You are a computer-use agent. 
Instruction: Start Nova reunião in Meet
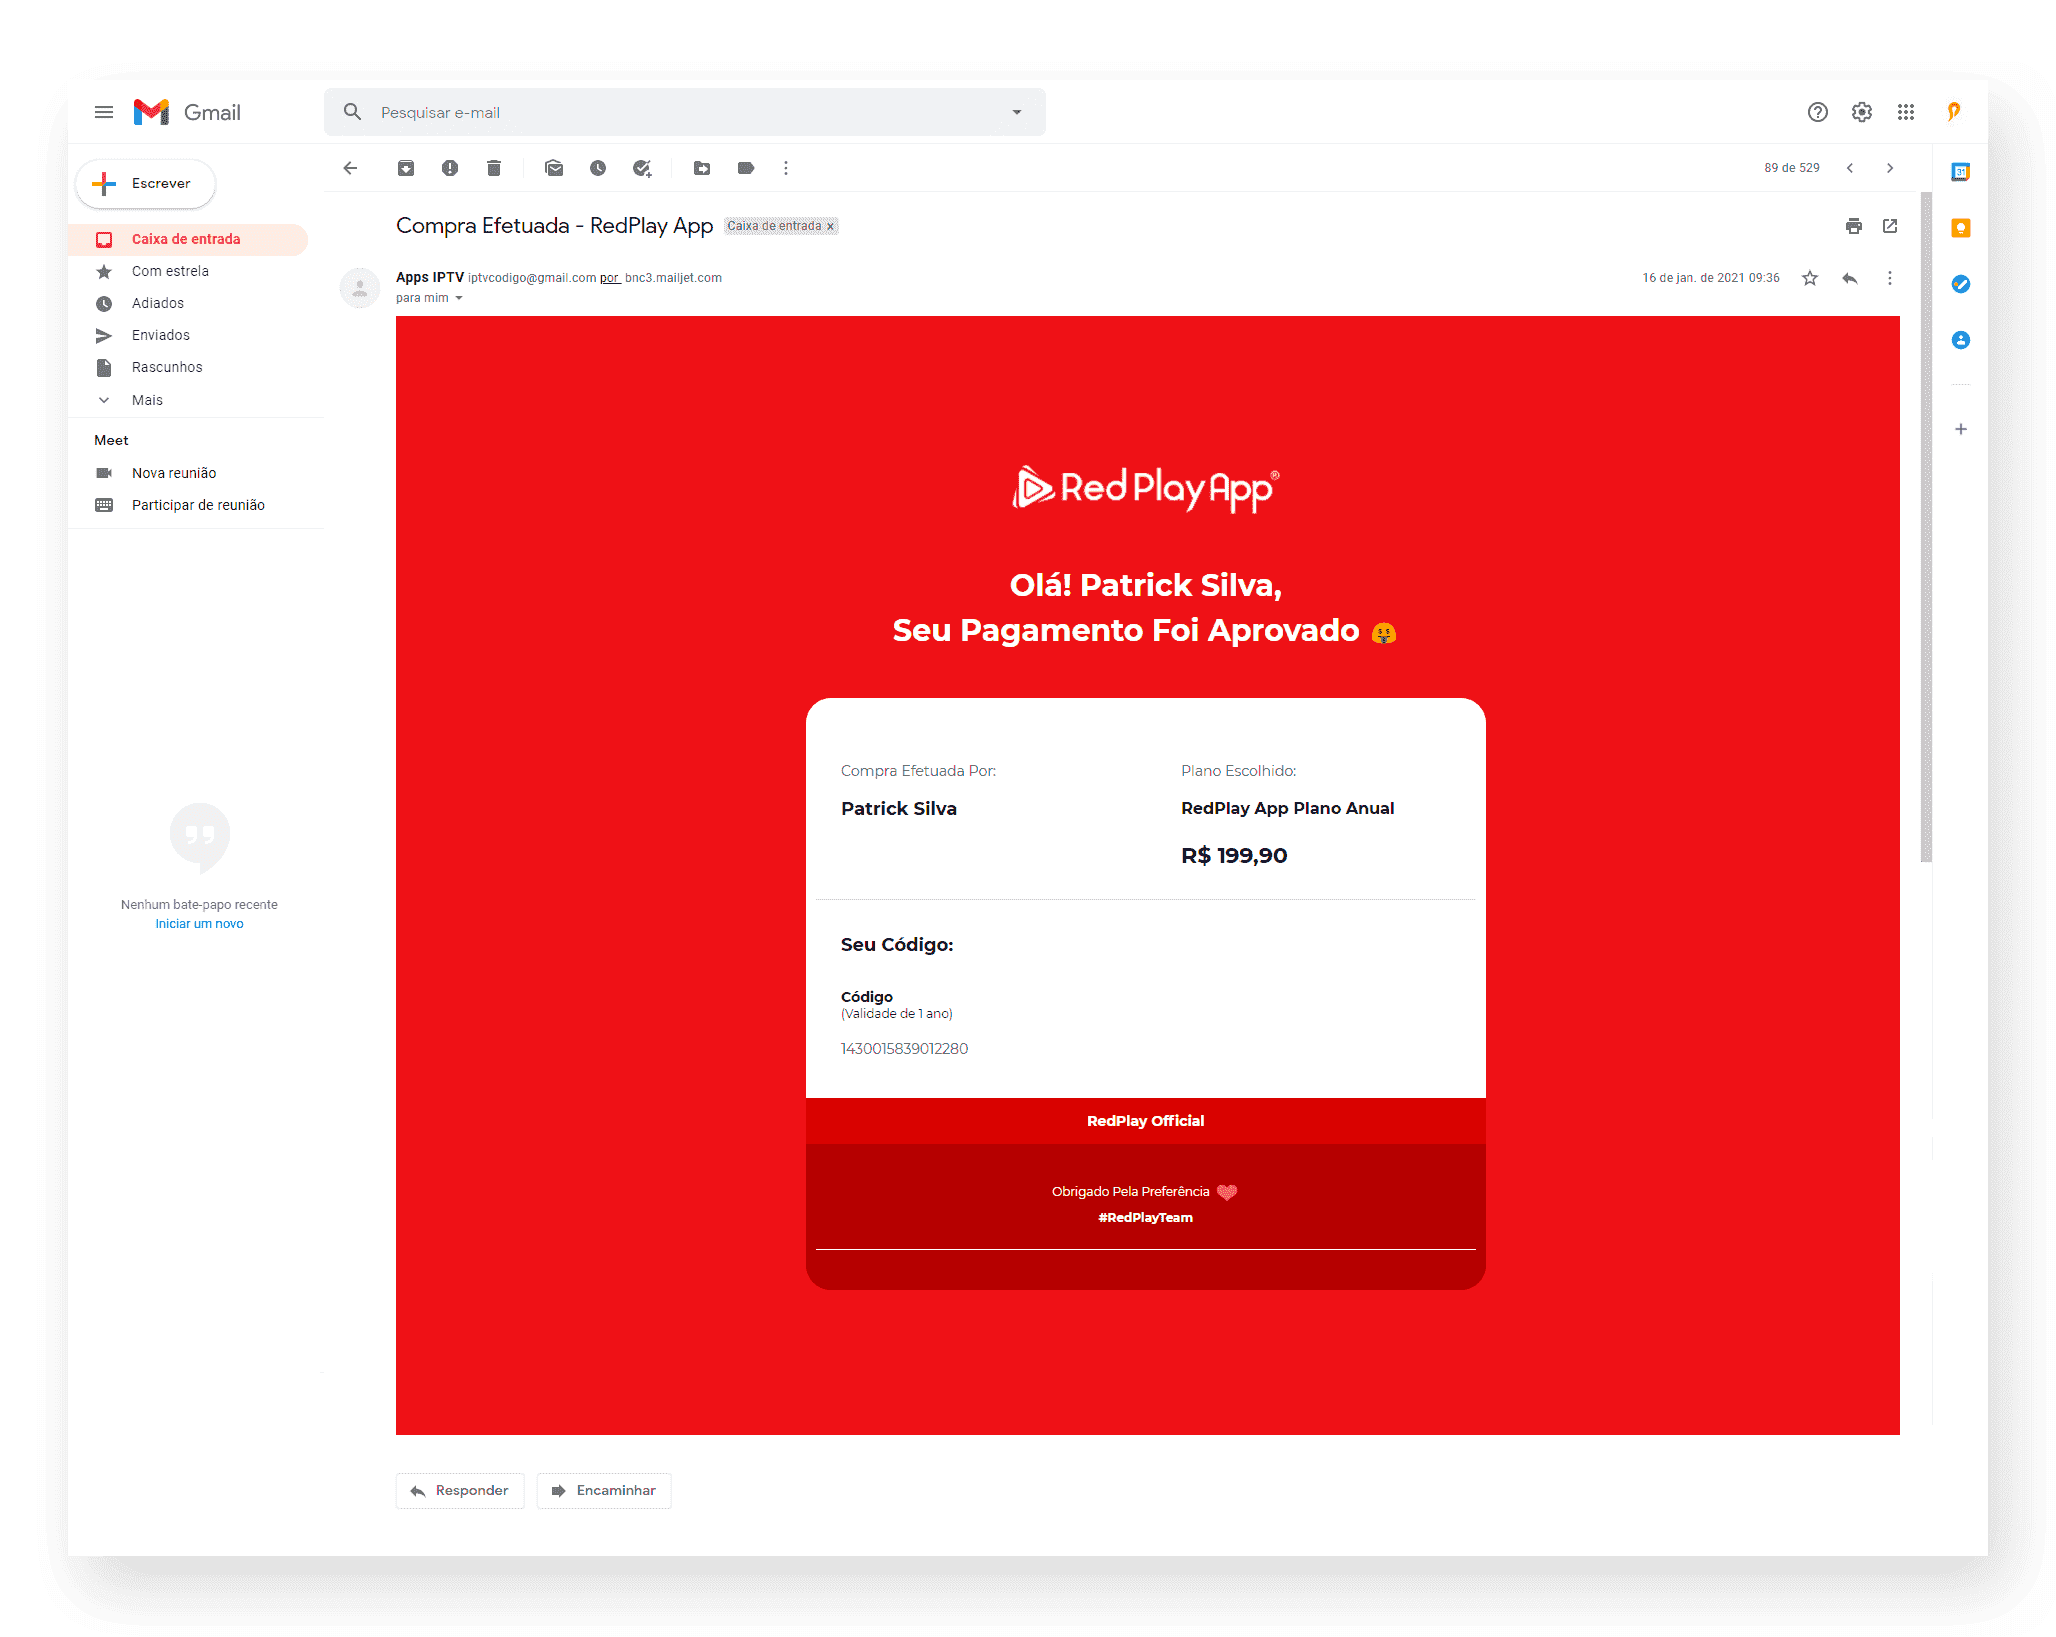pyautogui.click(x=174, y=473)
